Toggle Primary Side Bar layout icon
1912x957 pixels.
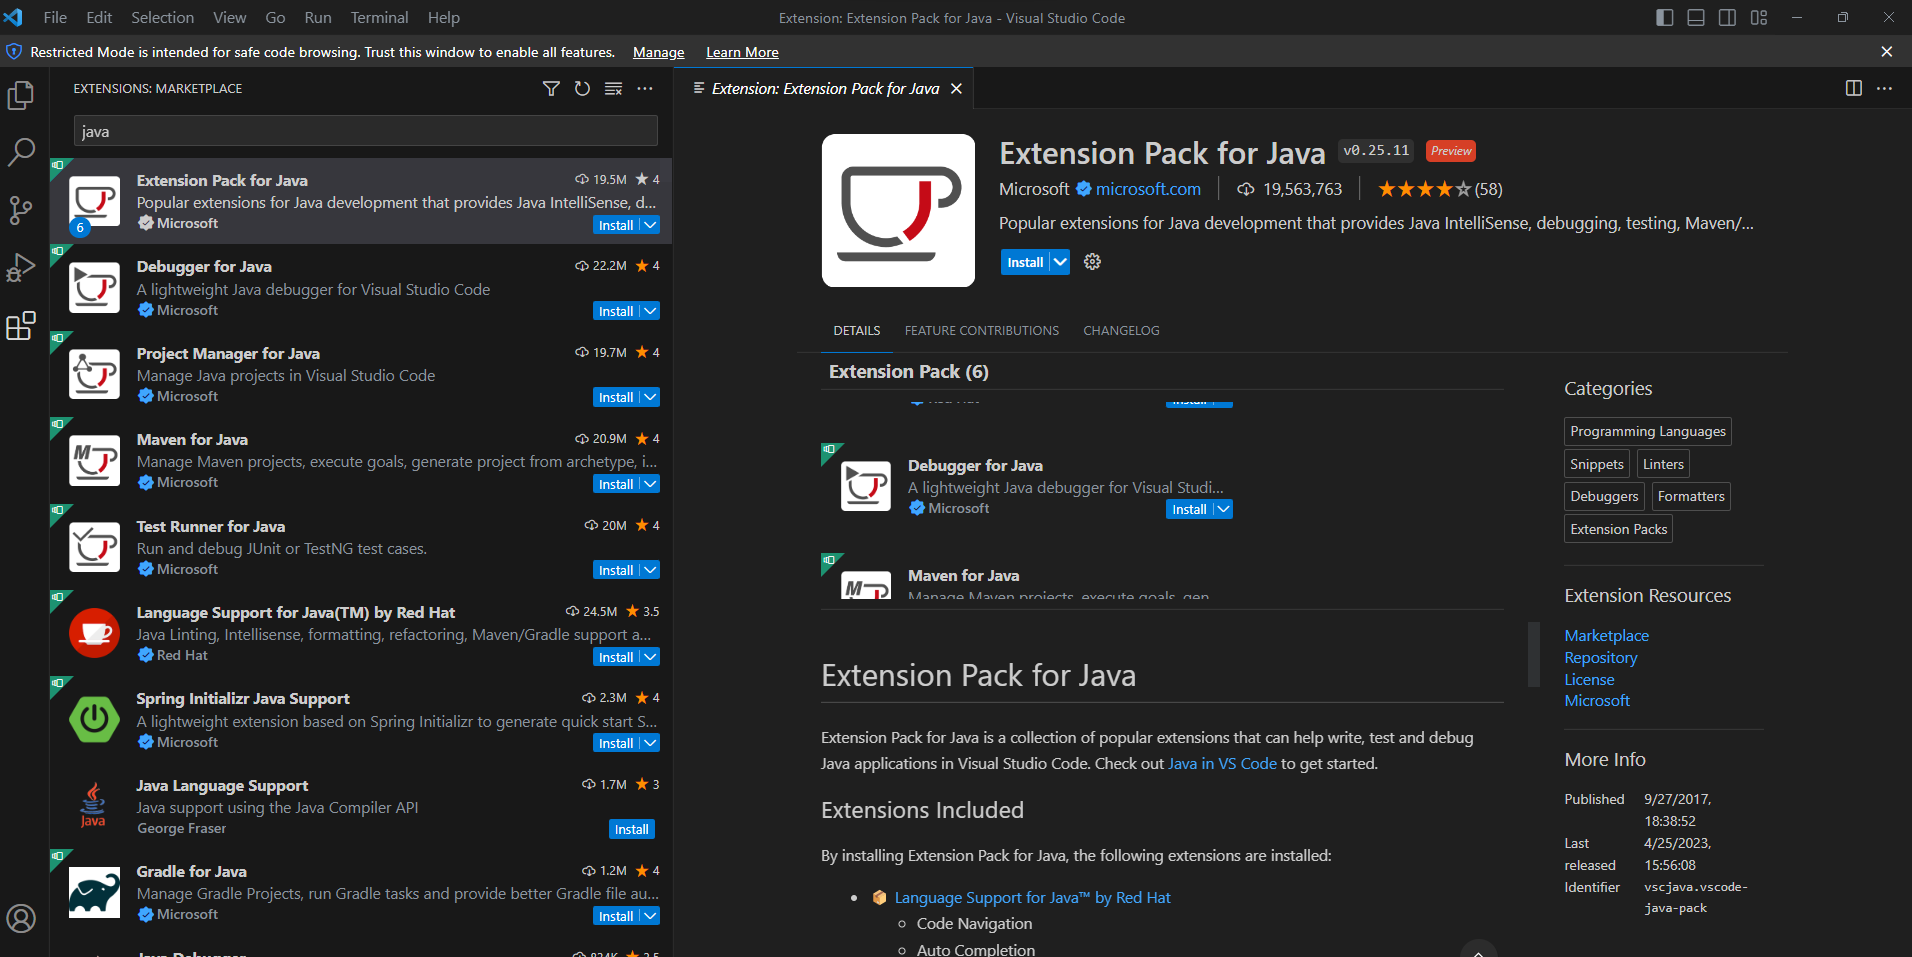(1665, 18)
